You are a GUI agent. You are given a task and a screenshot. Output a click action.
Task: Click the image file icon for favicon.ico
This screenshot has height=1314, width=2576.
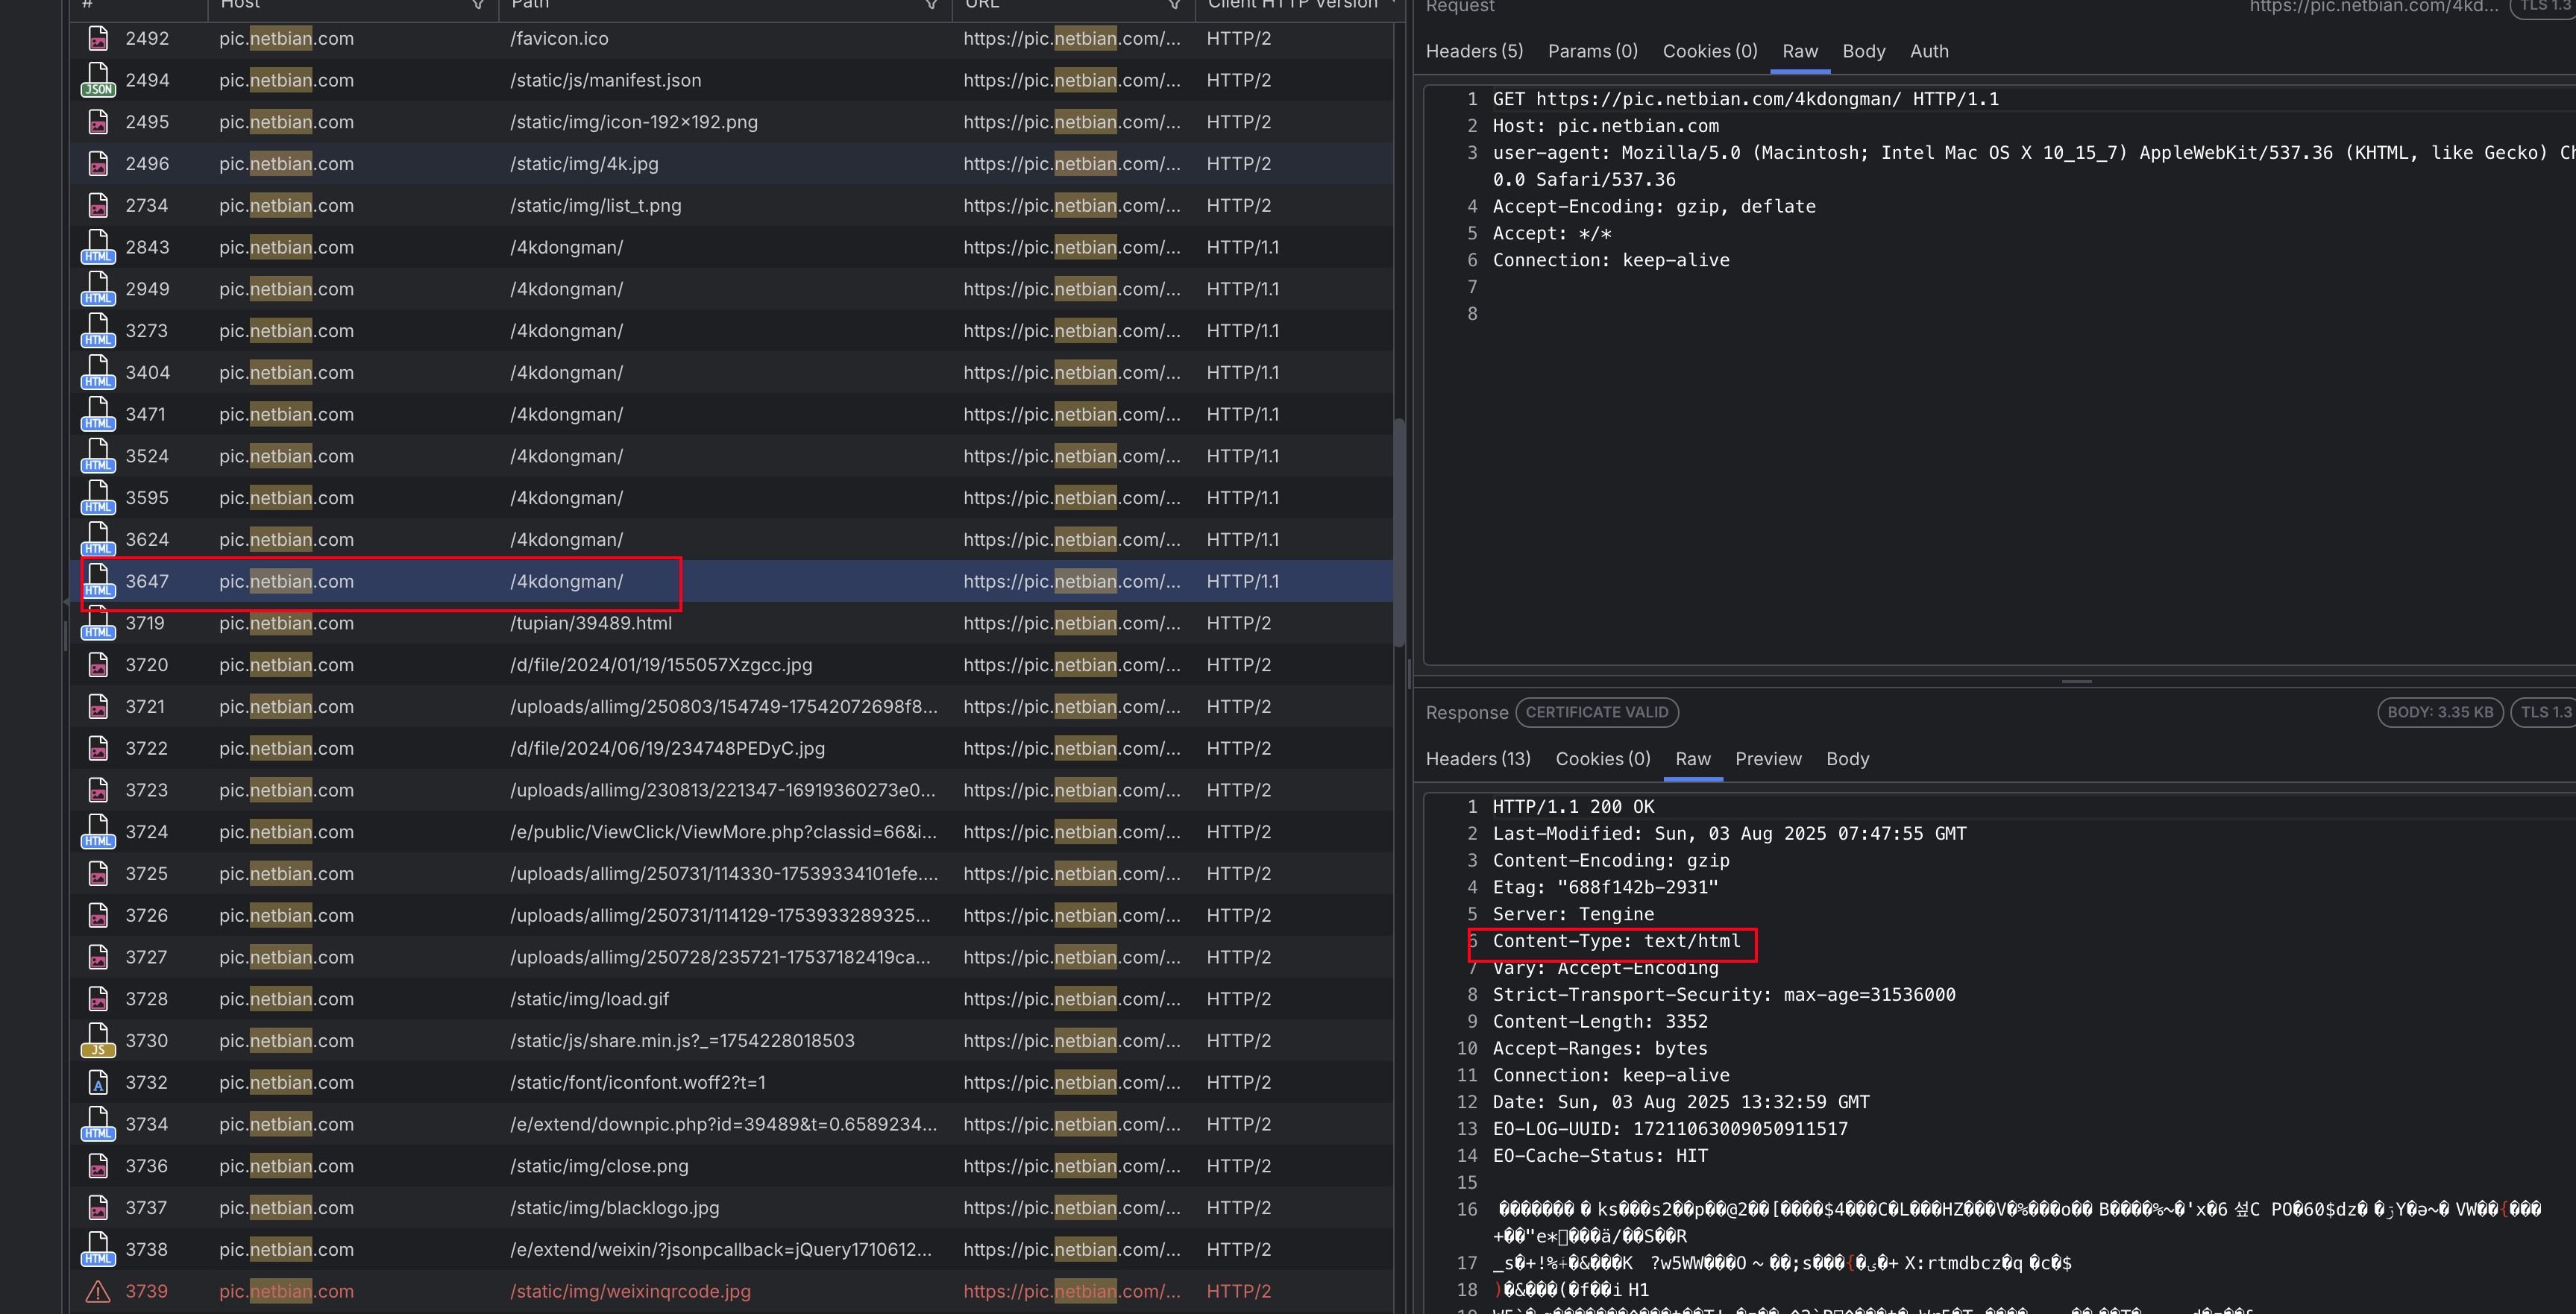tap(97, 38)
